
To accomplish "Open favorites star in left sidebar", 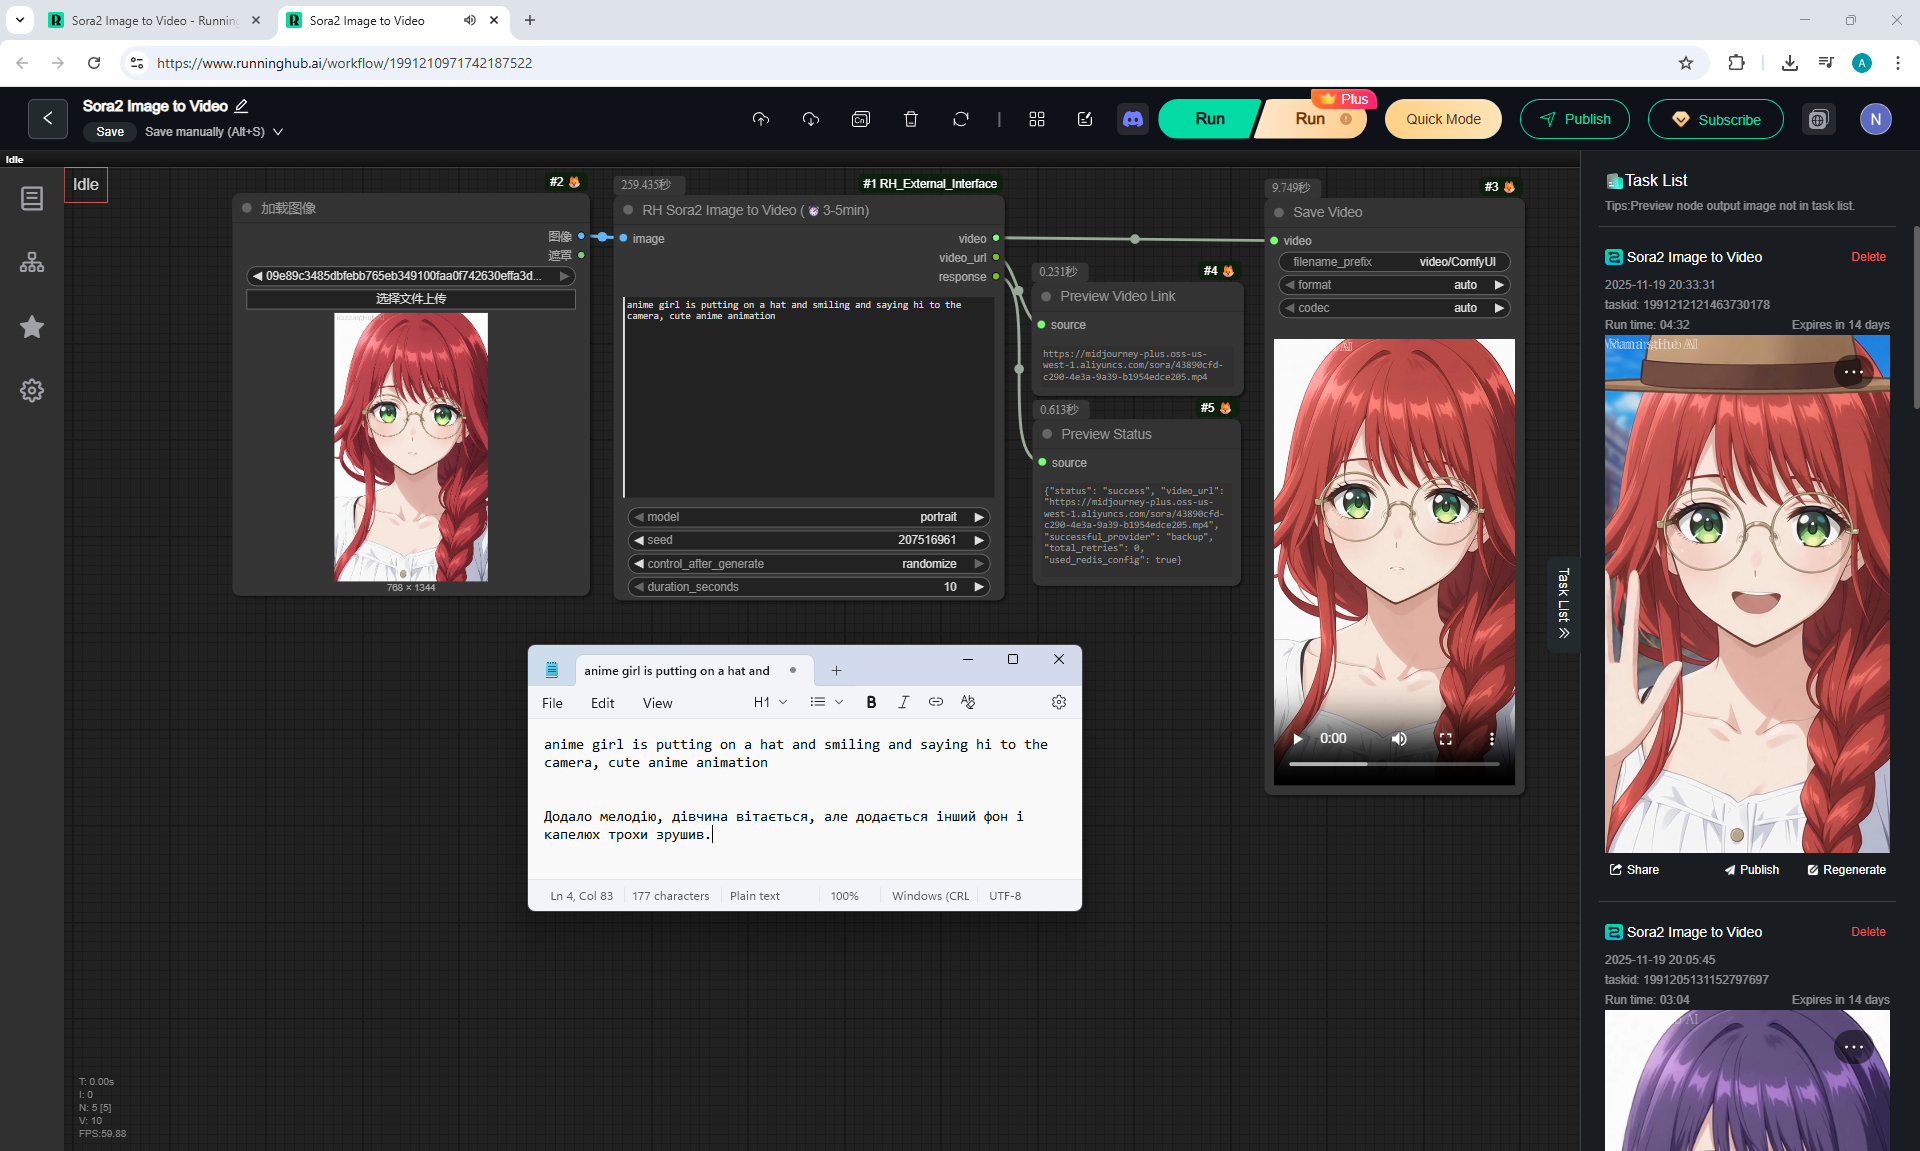I will click(x=32, y=327).
